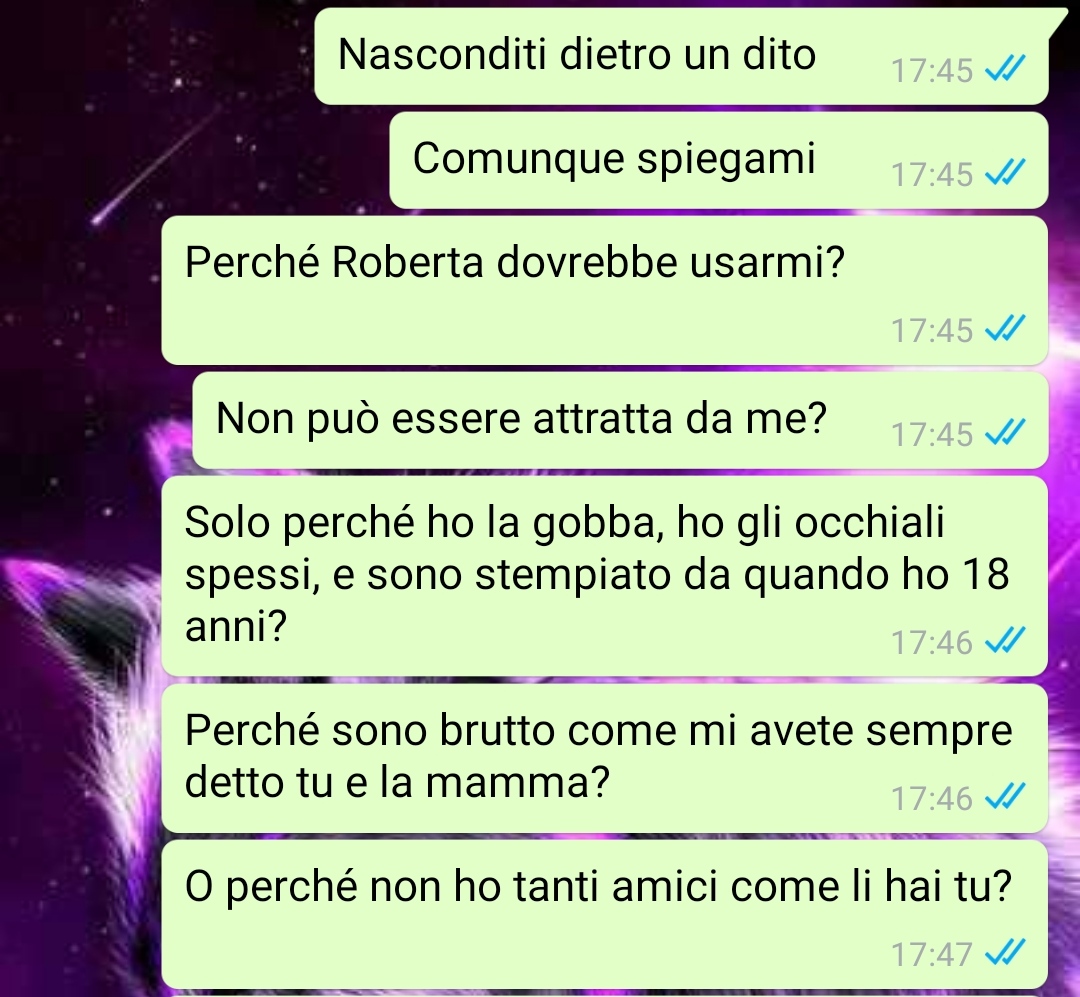The image size is (1080, 997).
Task: Click the read ticks on the "Solo perché ho la gobba" message
Action: point(1006,641)
